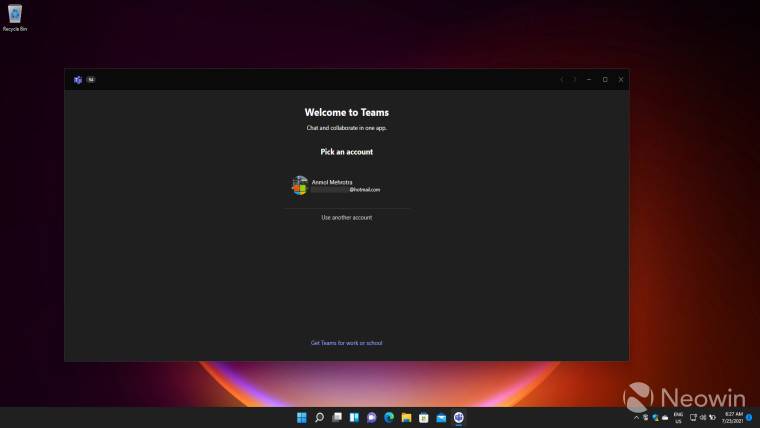
Task: Open the Mail app from the taskbar
Action: tap(441, 417)
